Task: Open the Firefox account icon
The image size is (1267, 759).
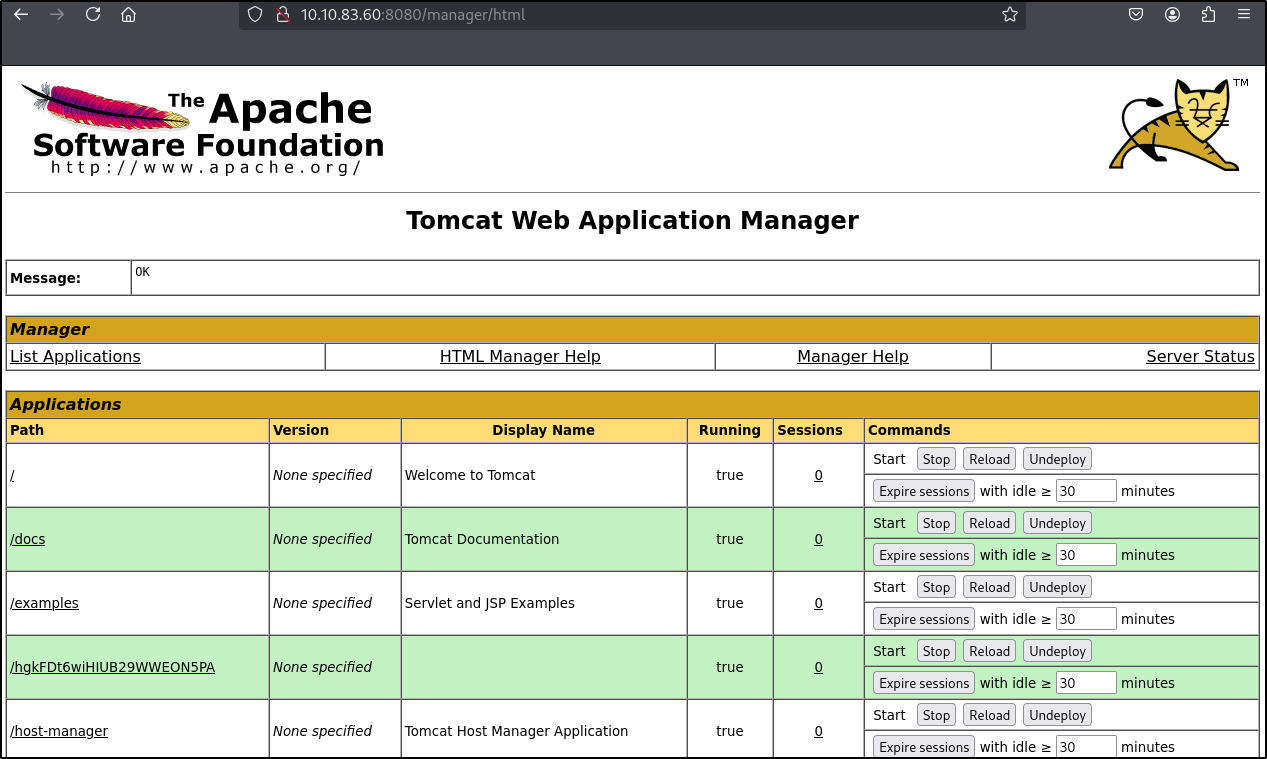Action: pos(1172,15)
